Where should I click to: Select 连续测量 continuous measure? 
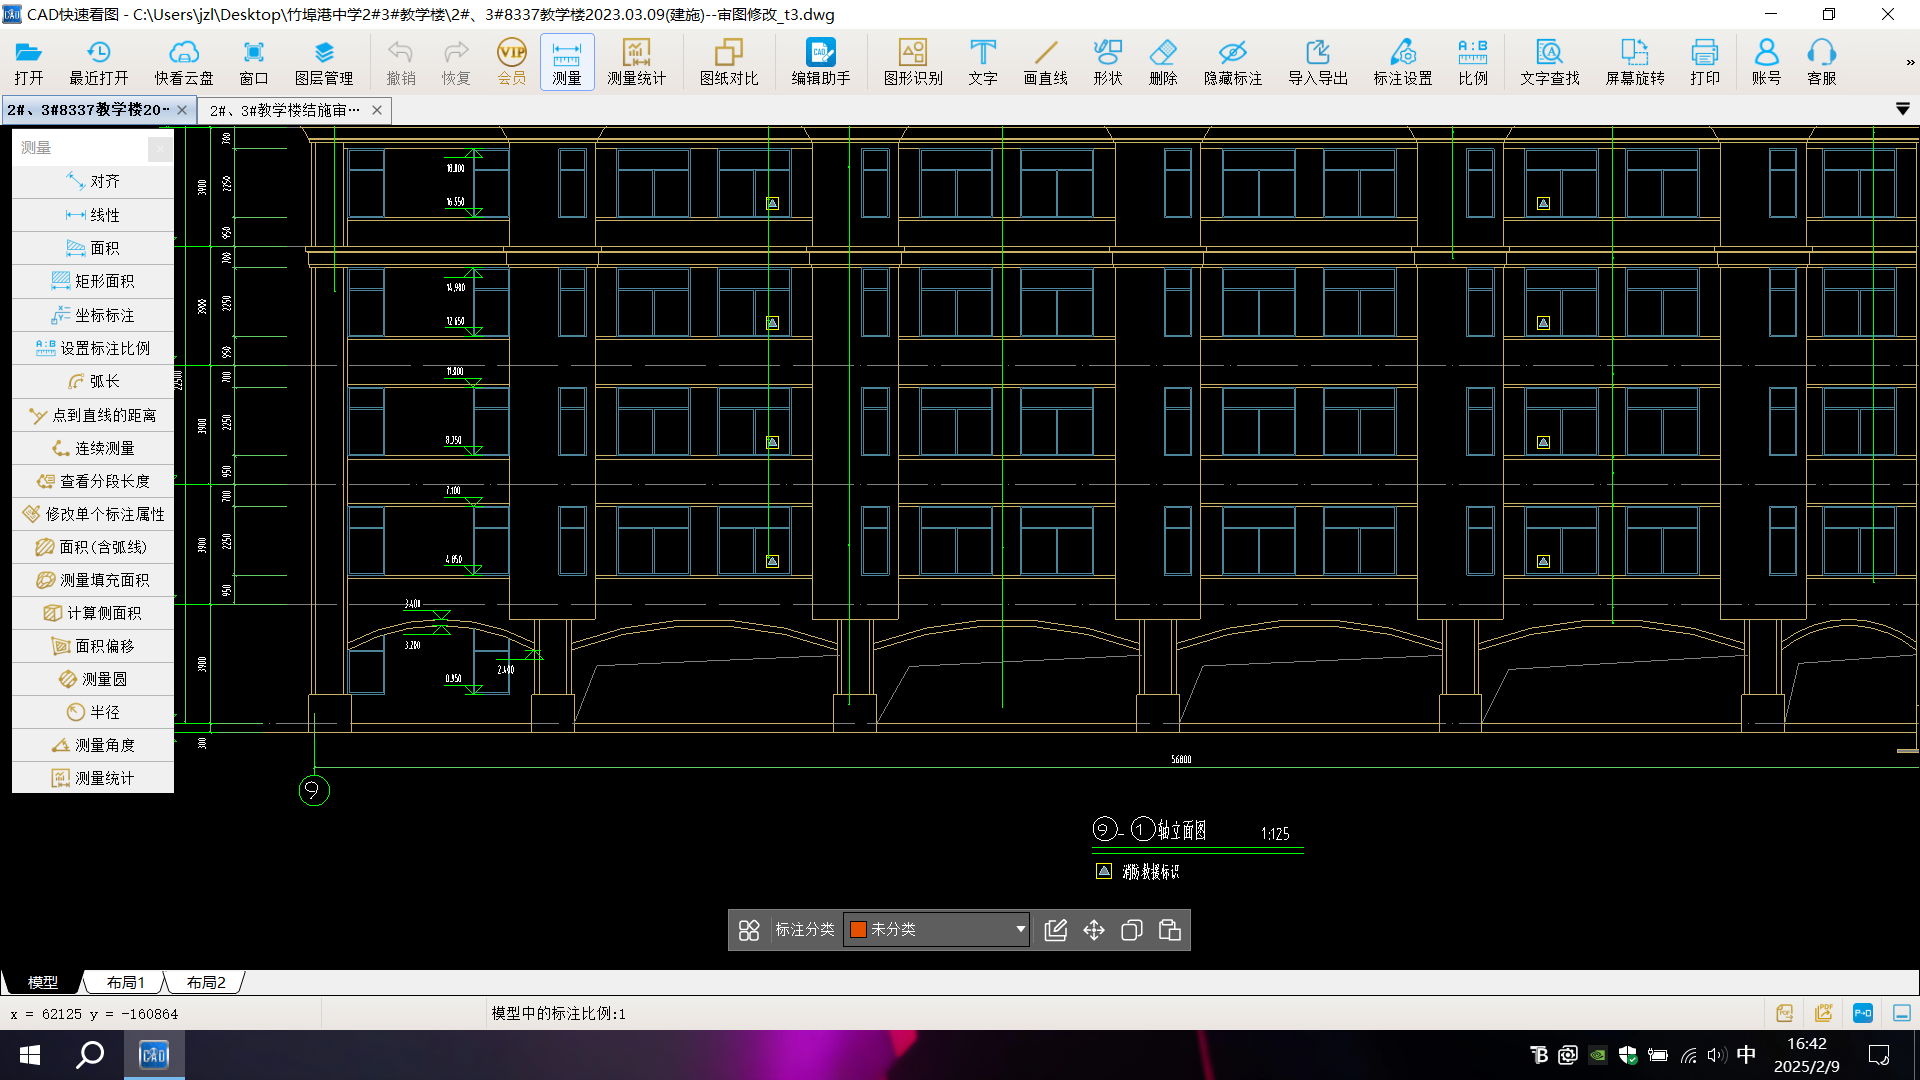pos(93,448)
